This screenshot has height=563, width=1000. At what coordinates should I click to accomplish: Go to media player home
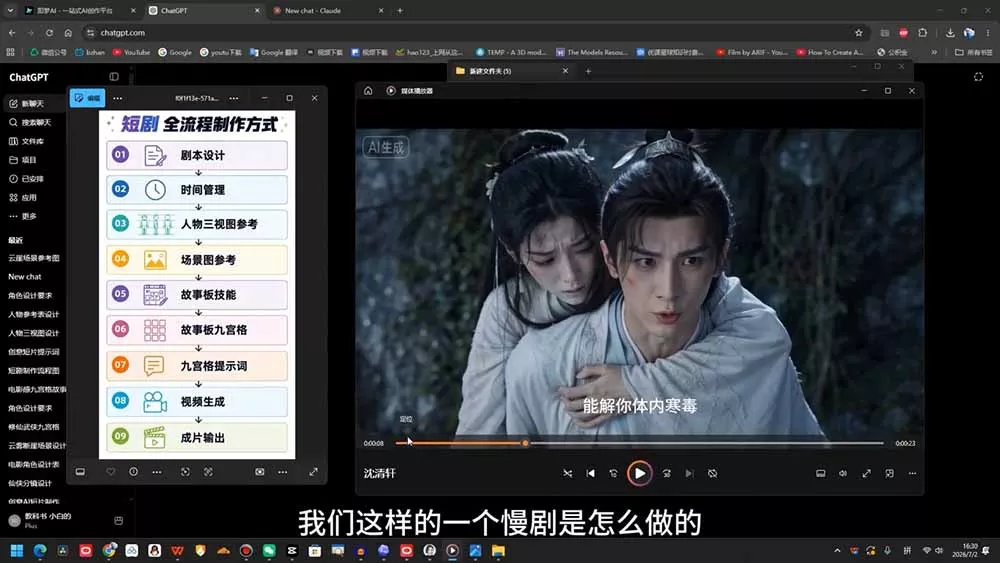coord(368,91)
